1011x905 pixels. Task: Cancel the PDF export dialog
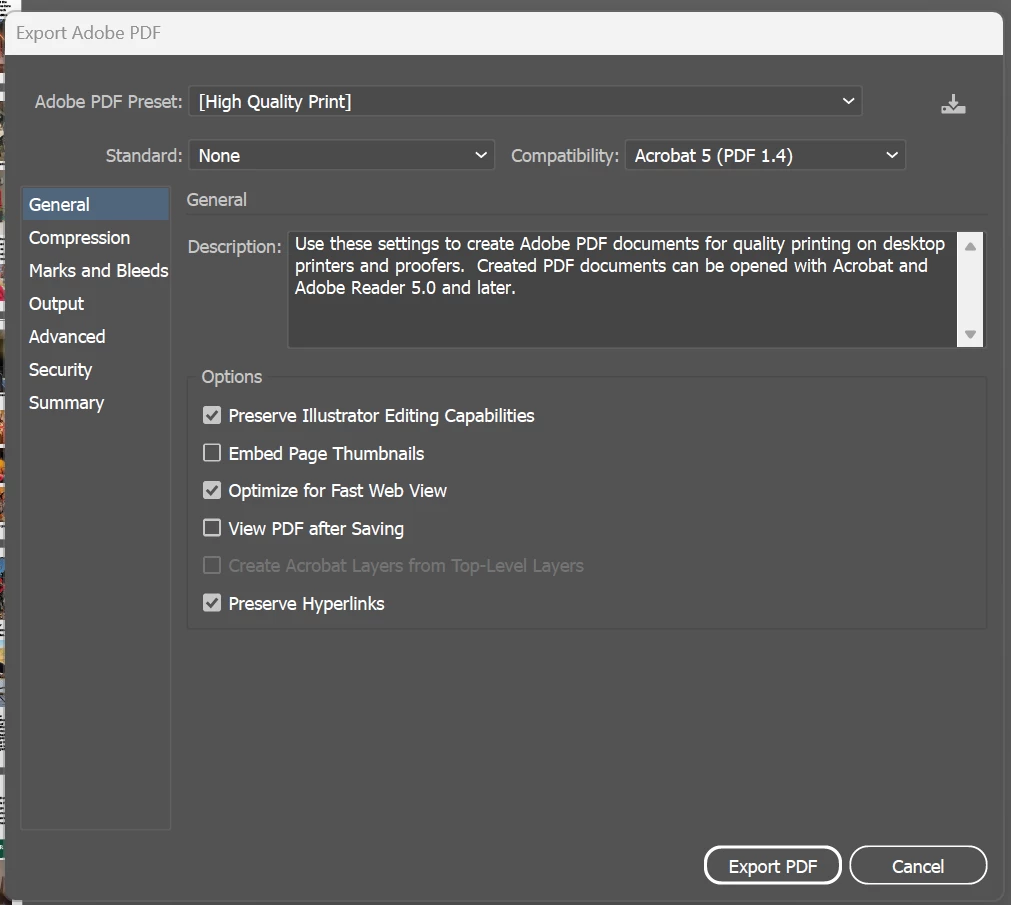918,866
